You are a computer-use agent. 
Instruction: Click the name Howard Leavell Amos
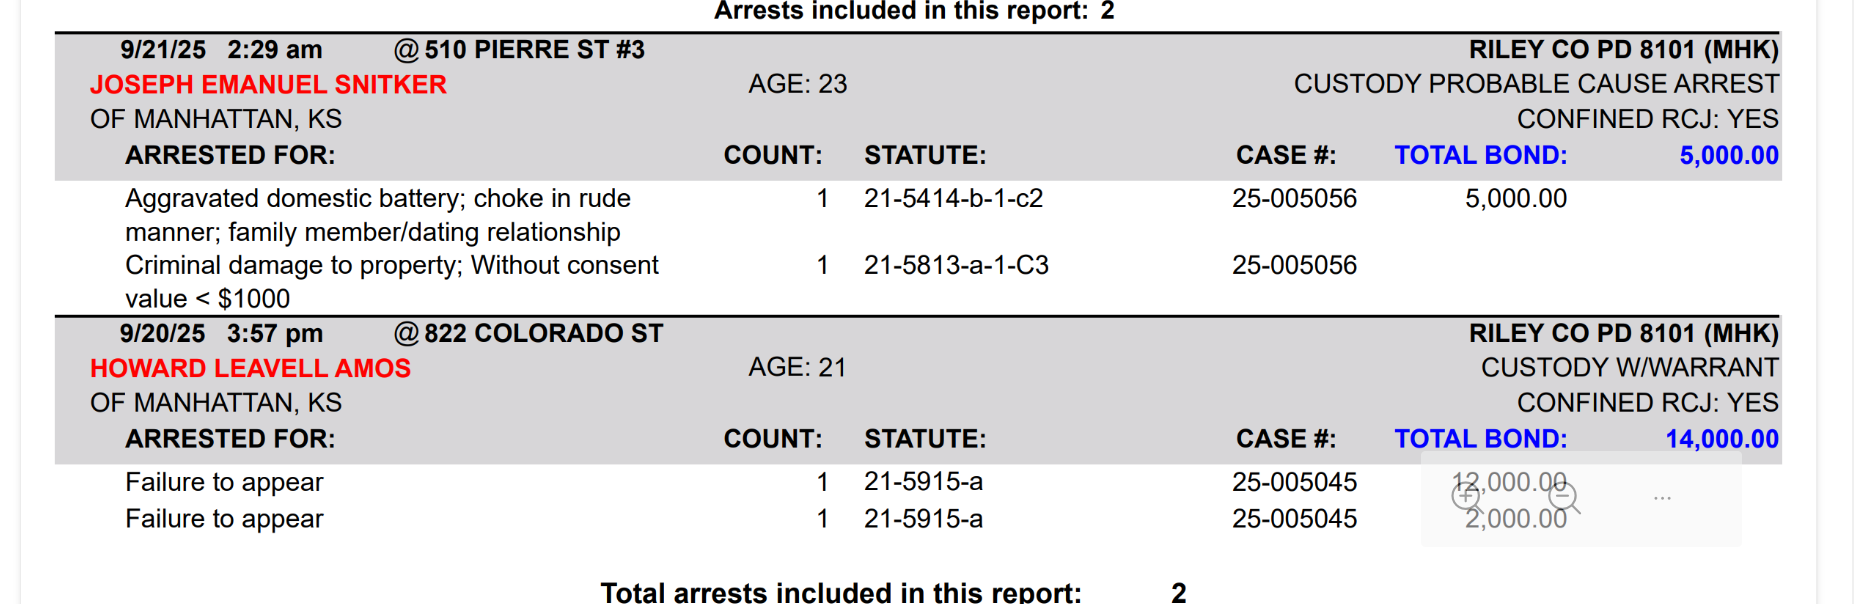250,369
